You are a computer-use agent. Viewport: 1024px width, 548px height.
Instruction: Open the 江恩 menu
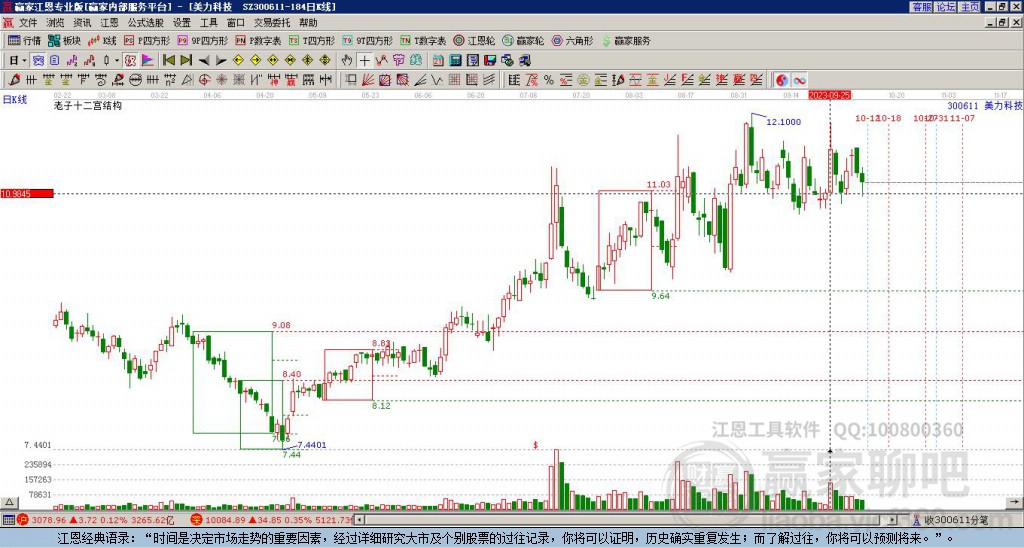click(x=109, y=23)
